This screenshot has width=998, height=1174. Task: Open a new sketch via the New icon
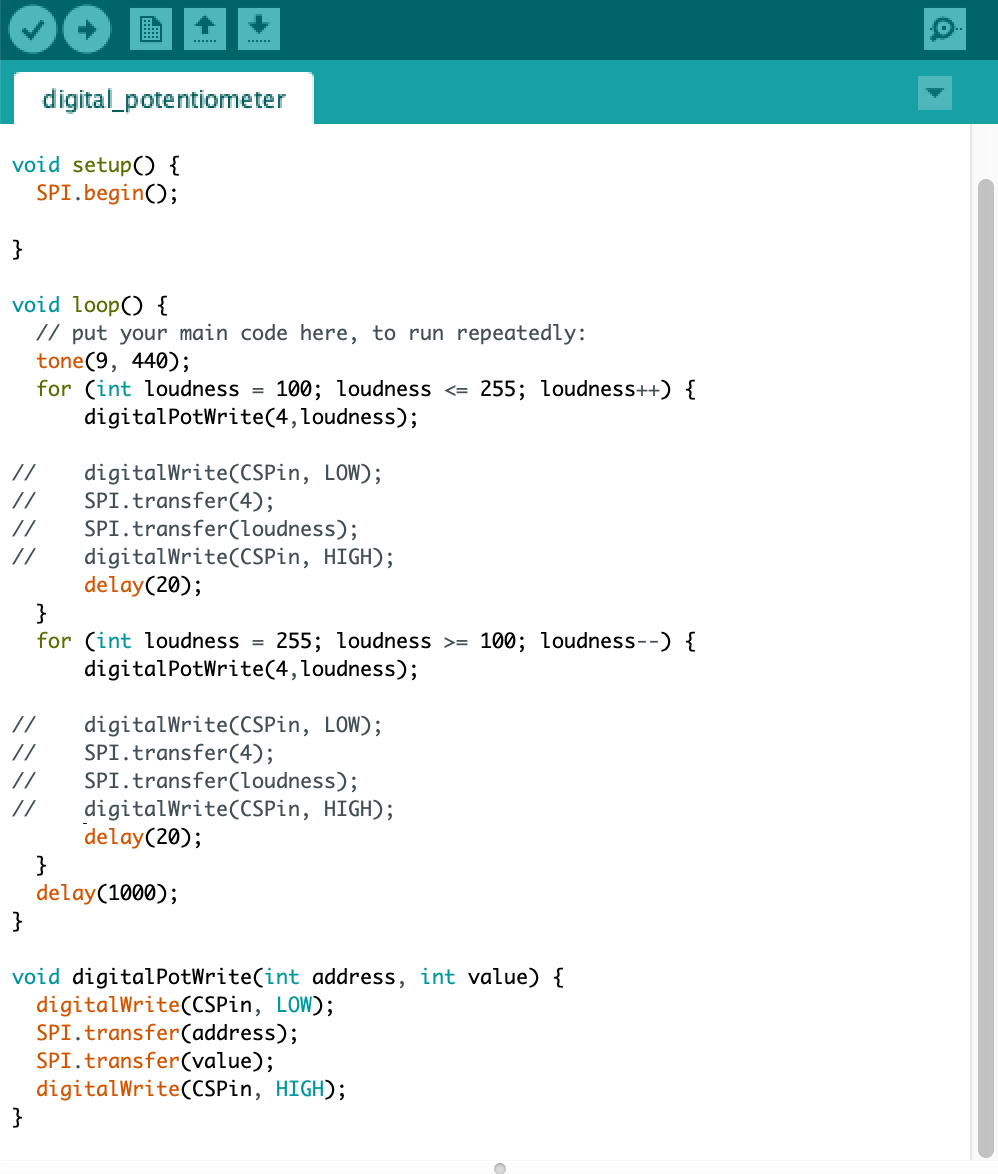[x=150, y=29]
